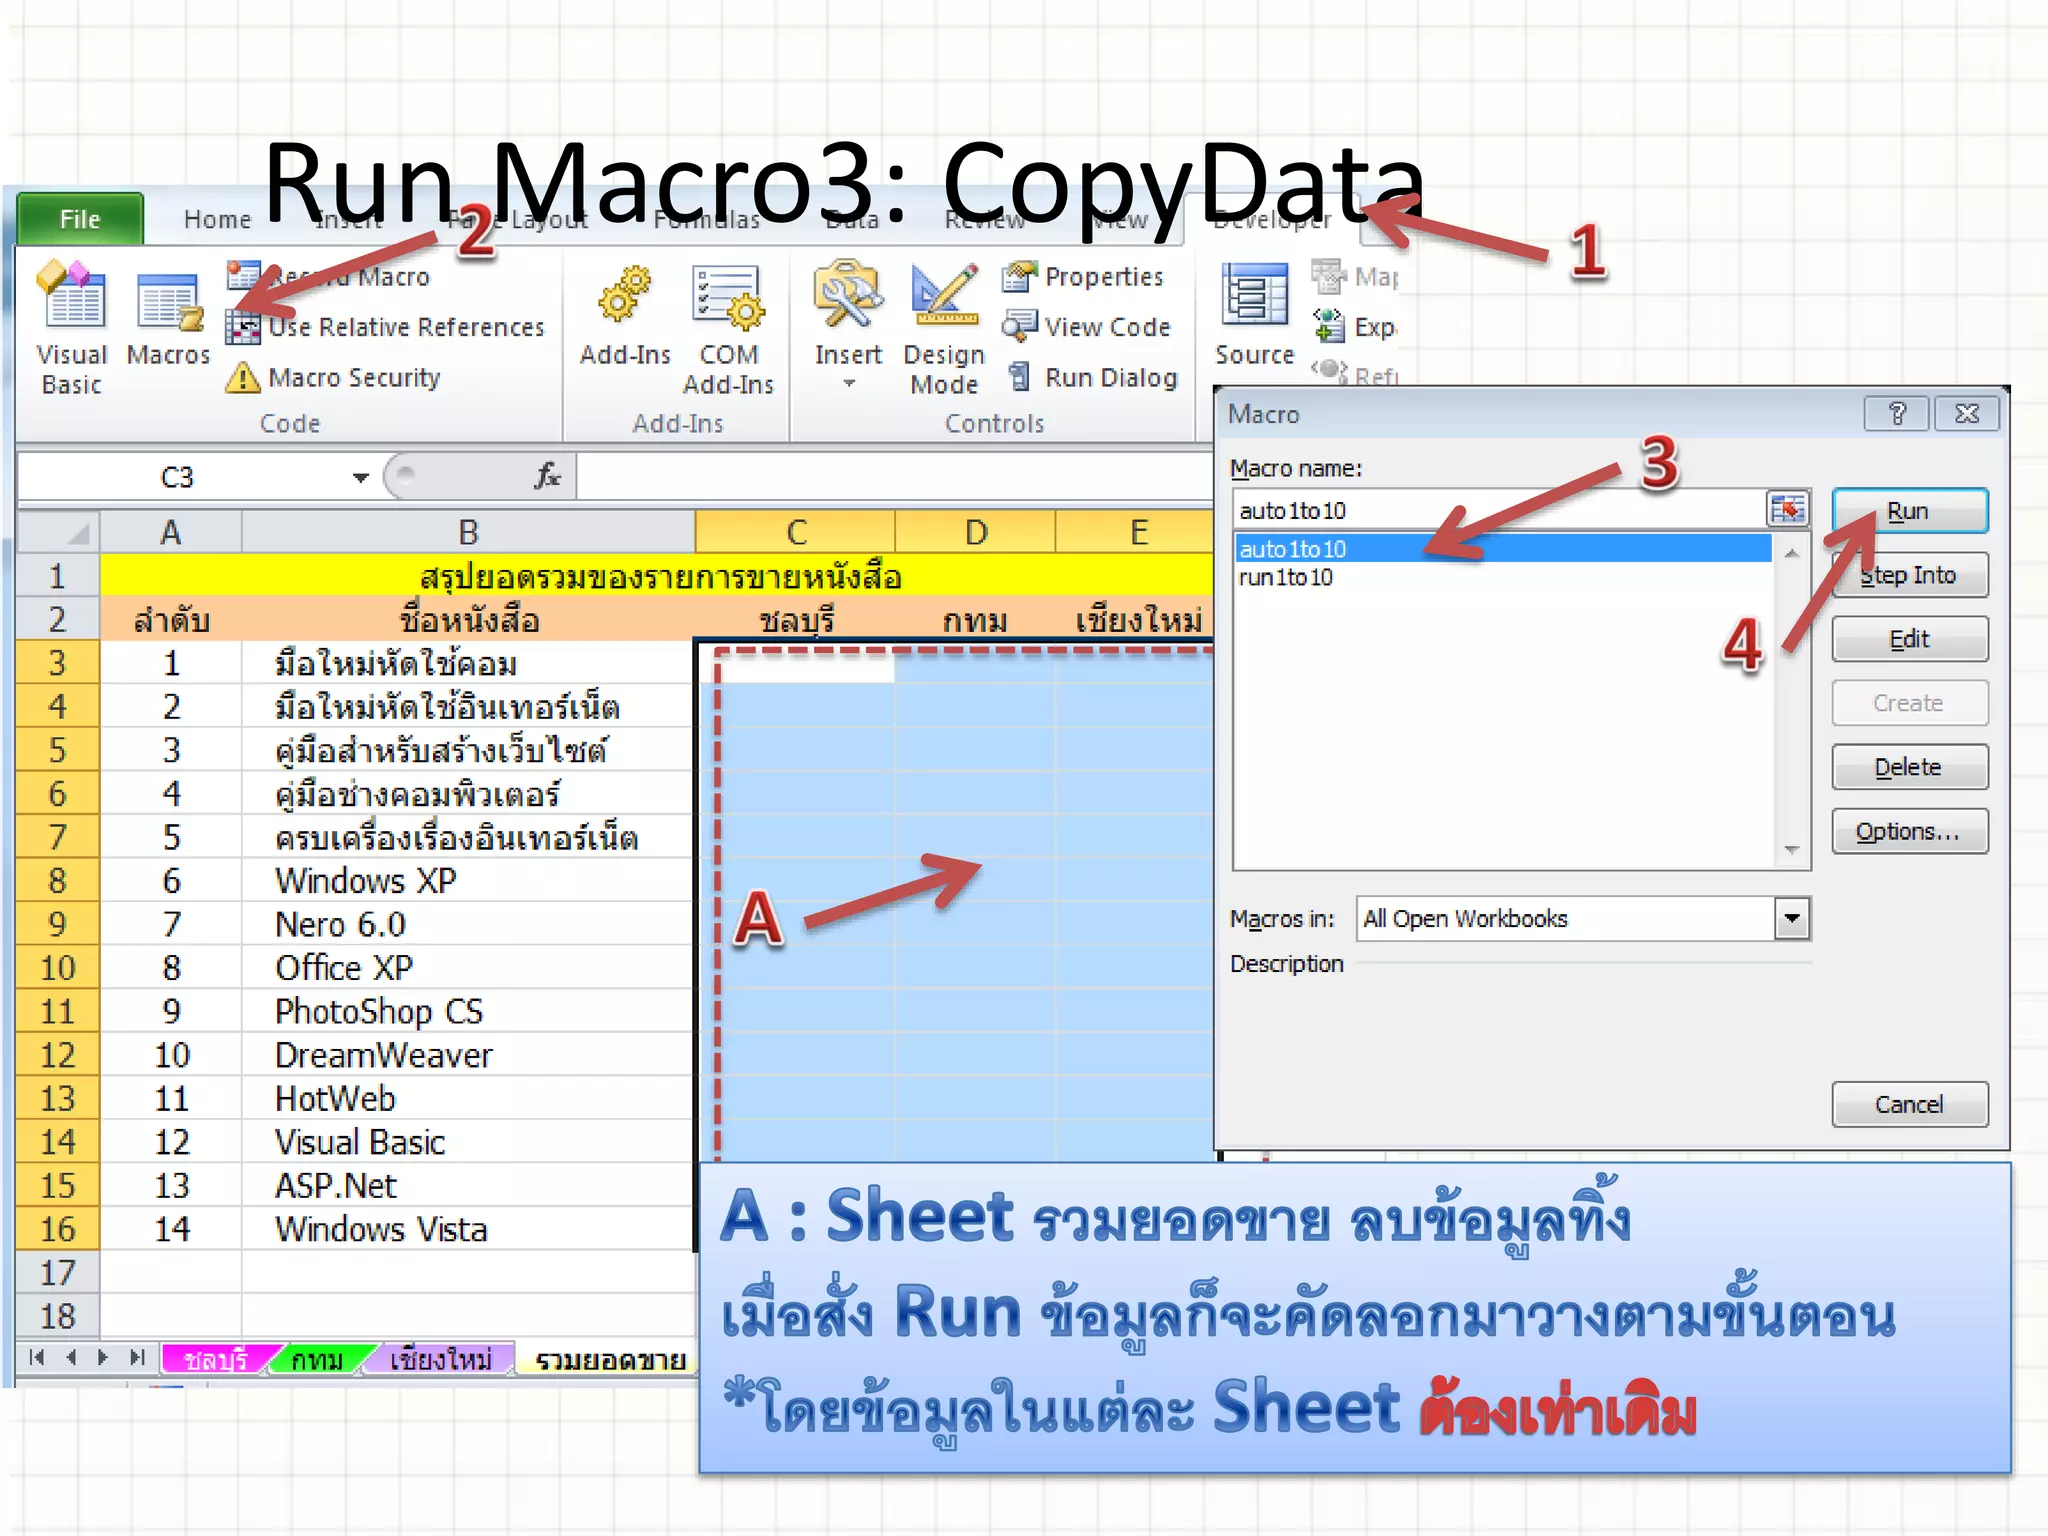Expand the Insert controls dropdown
The image size is (2048, 1536).
(x=848, y=383)
